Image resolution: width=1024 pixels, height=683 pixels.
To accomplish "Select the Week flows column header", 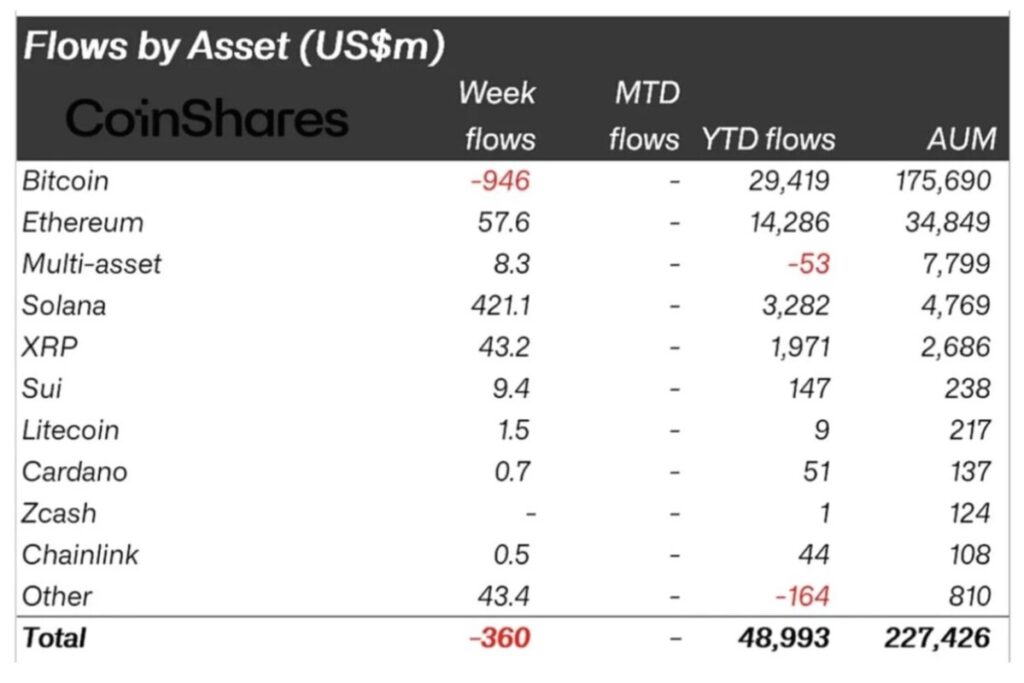I will 498,115.
